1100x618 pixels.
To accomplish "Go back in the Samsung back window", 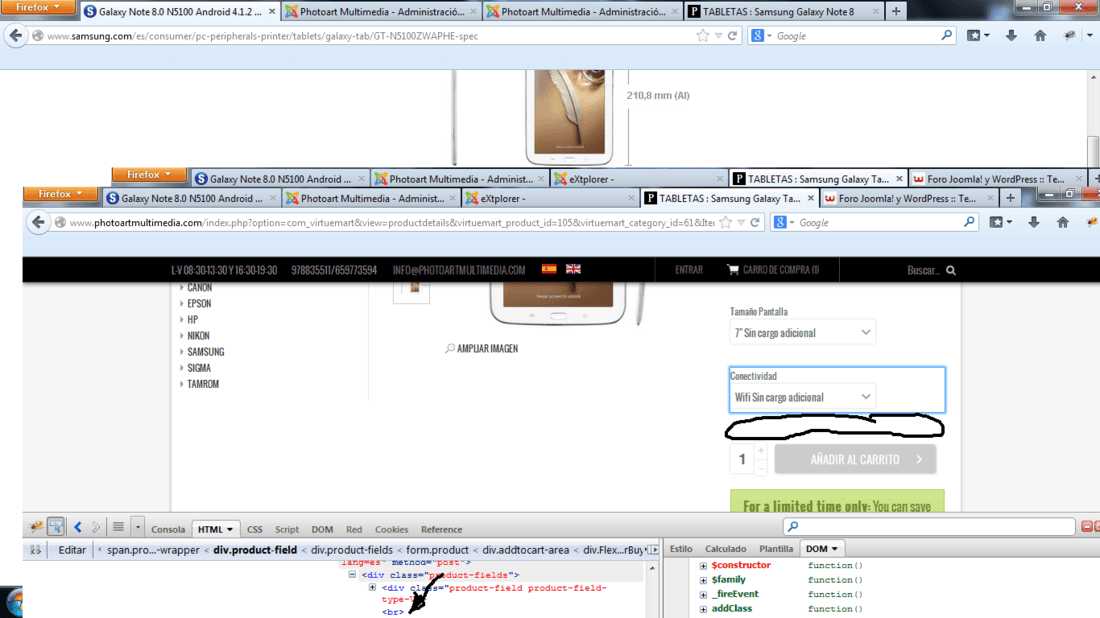I will pyautogui.click(x=15, y=36).
